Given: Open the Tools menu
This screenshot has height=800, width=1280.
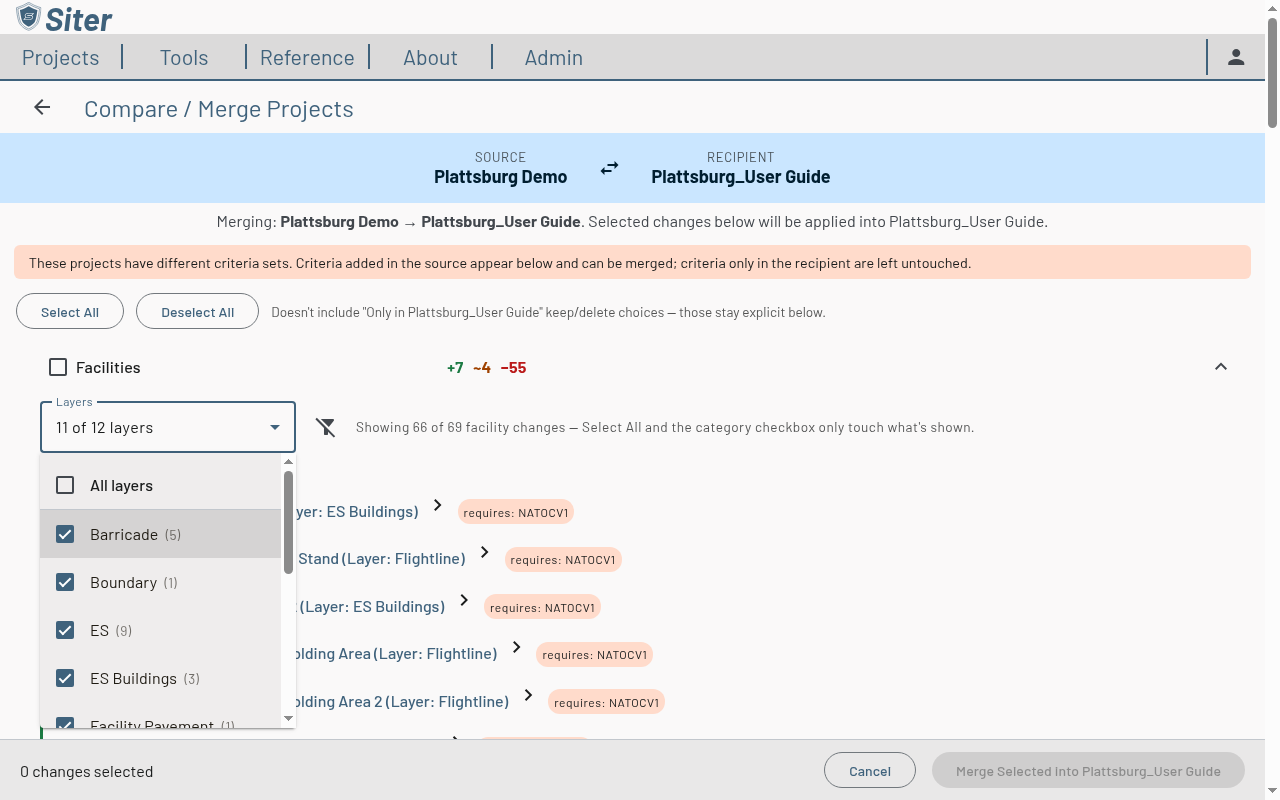Looking at the screenshot, I should click(x=184, y=57).
